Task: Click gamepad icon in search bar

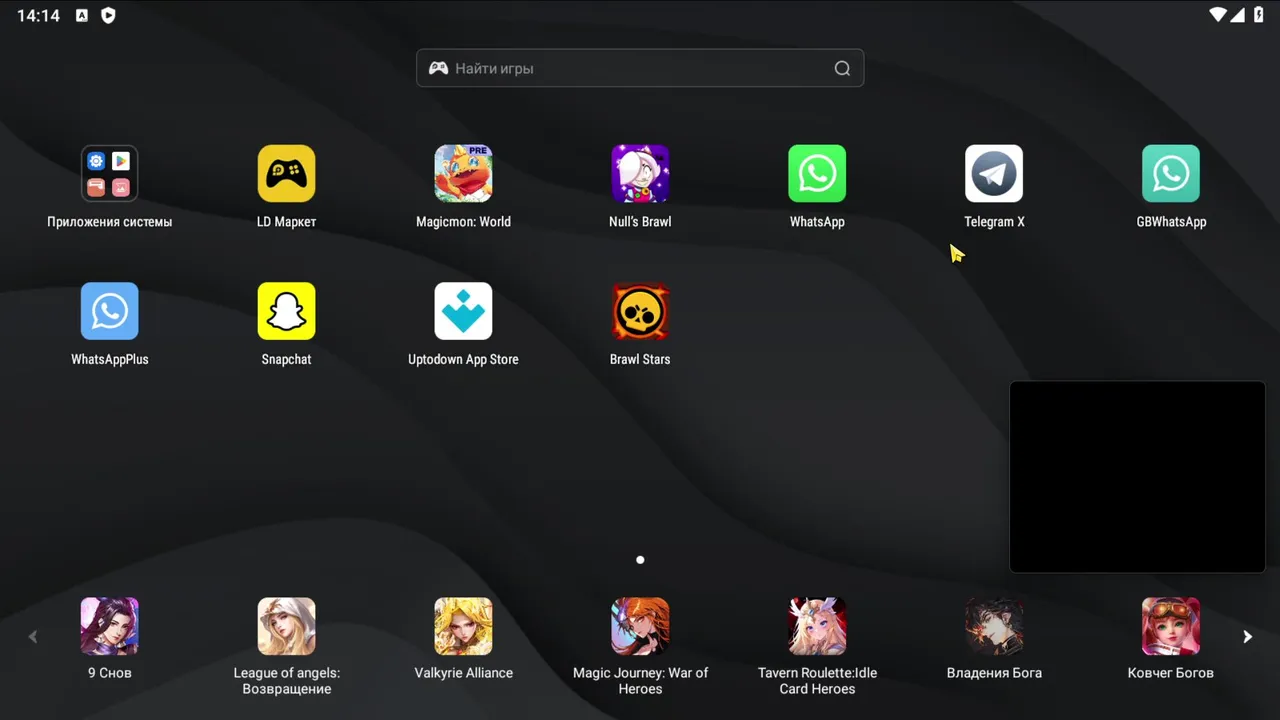Action: tap(438, 68)
